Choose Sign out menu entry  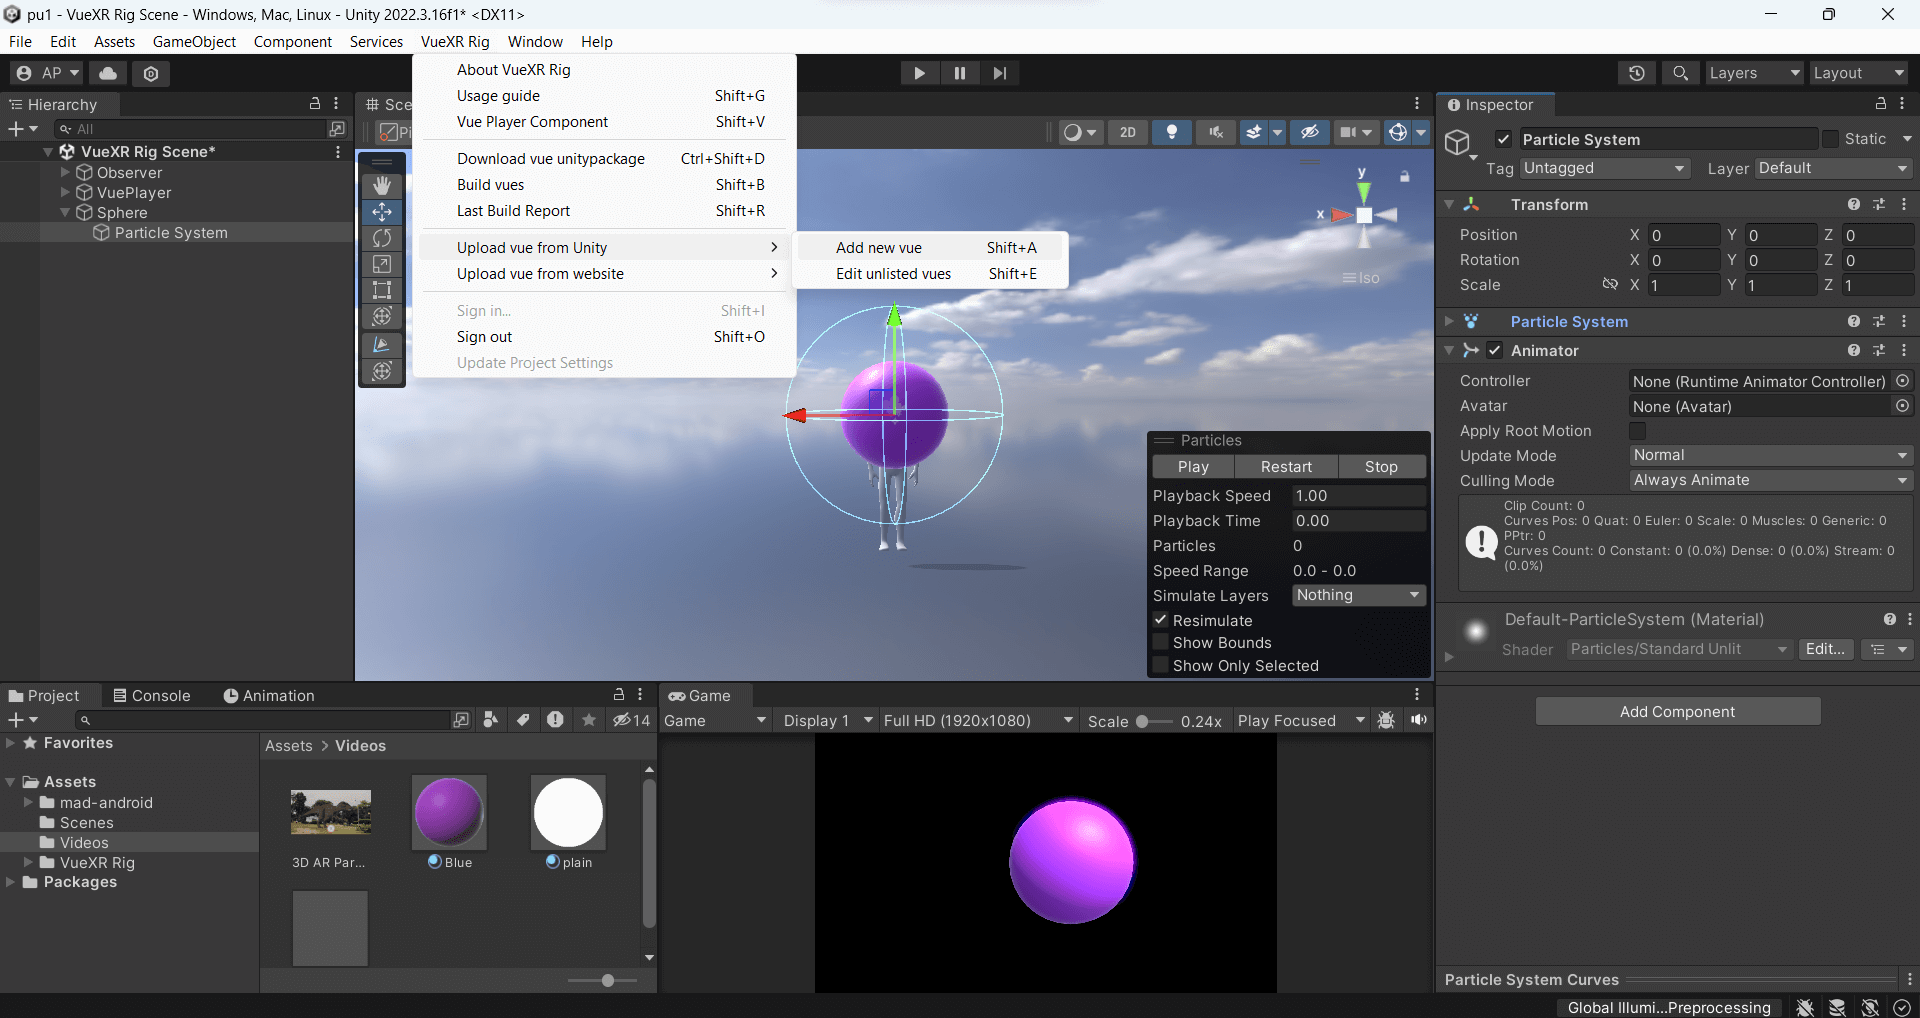click(604, 336)
